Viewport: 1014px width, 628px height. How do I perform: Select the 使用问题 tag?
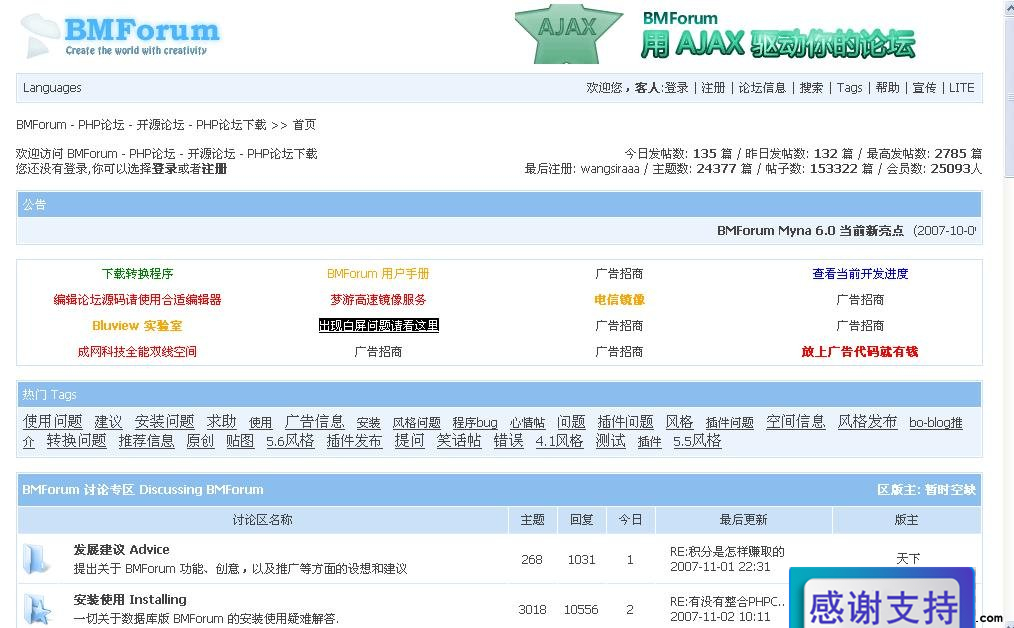point(53,422)
